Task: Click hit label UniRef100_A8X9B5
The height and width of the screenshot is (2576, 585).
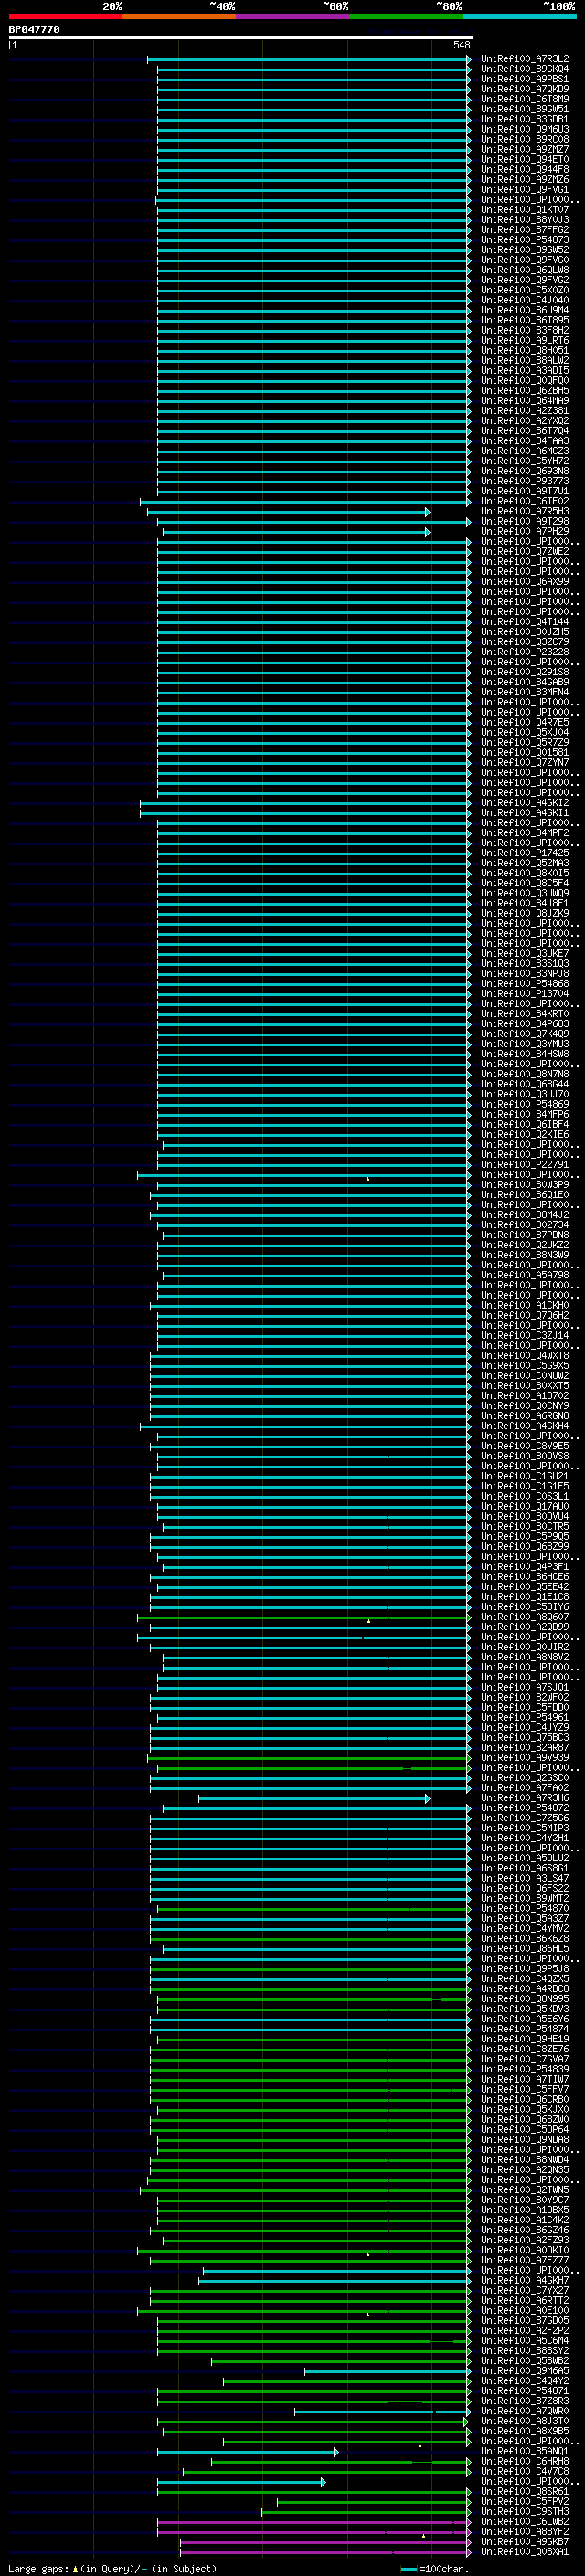Action: [525, 2431]
